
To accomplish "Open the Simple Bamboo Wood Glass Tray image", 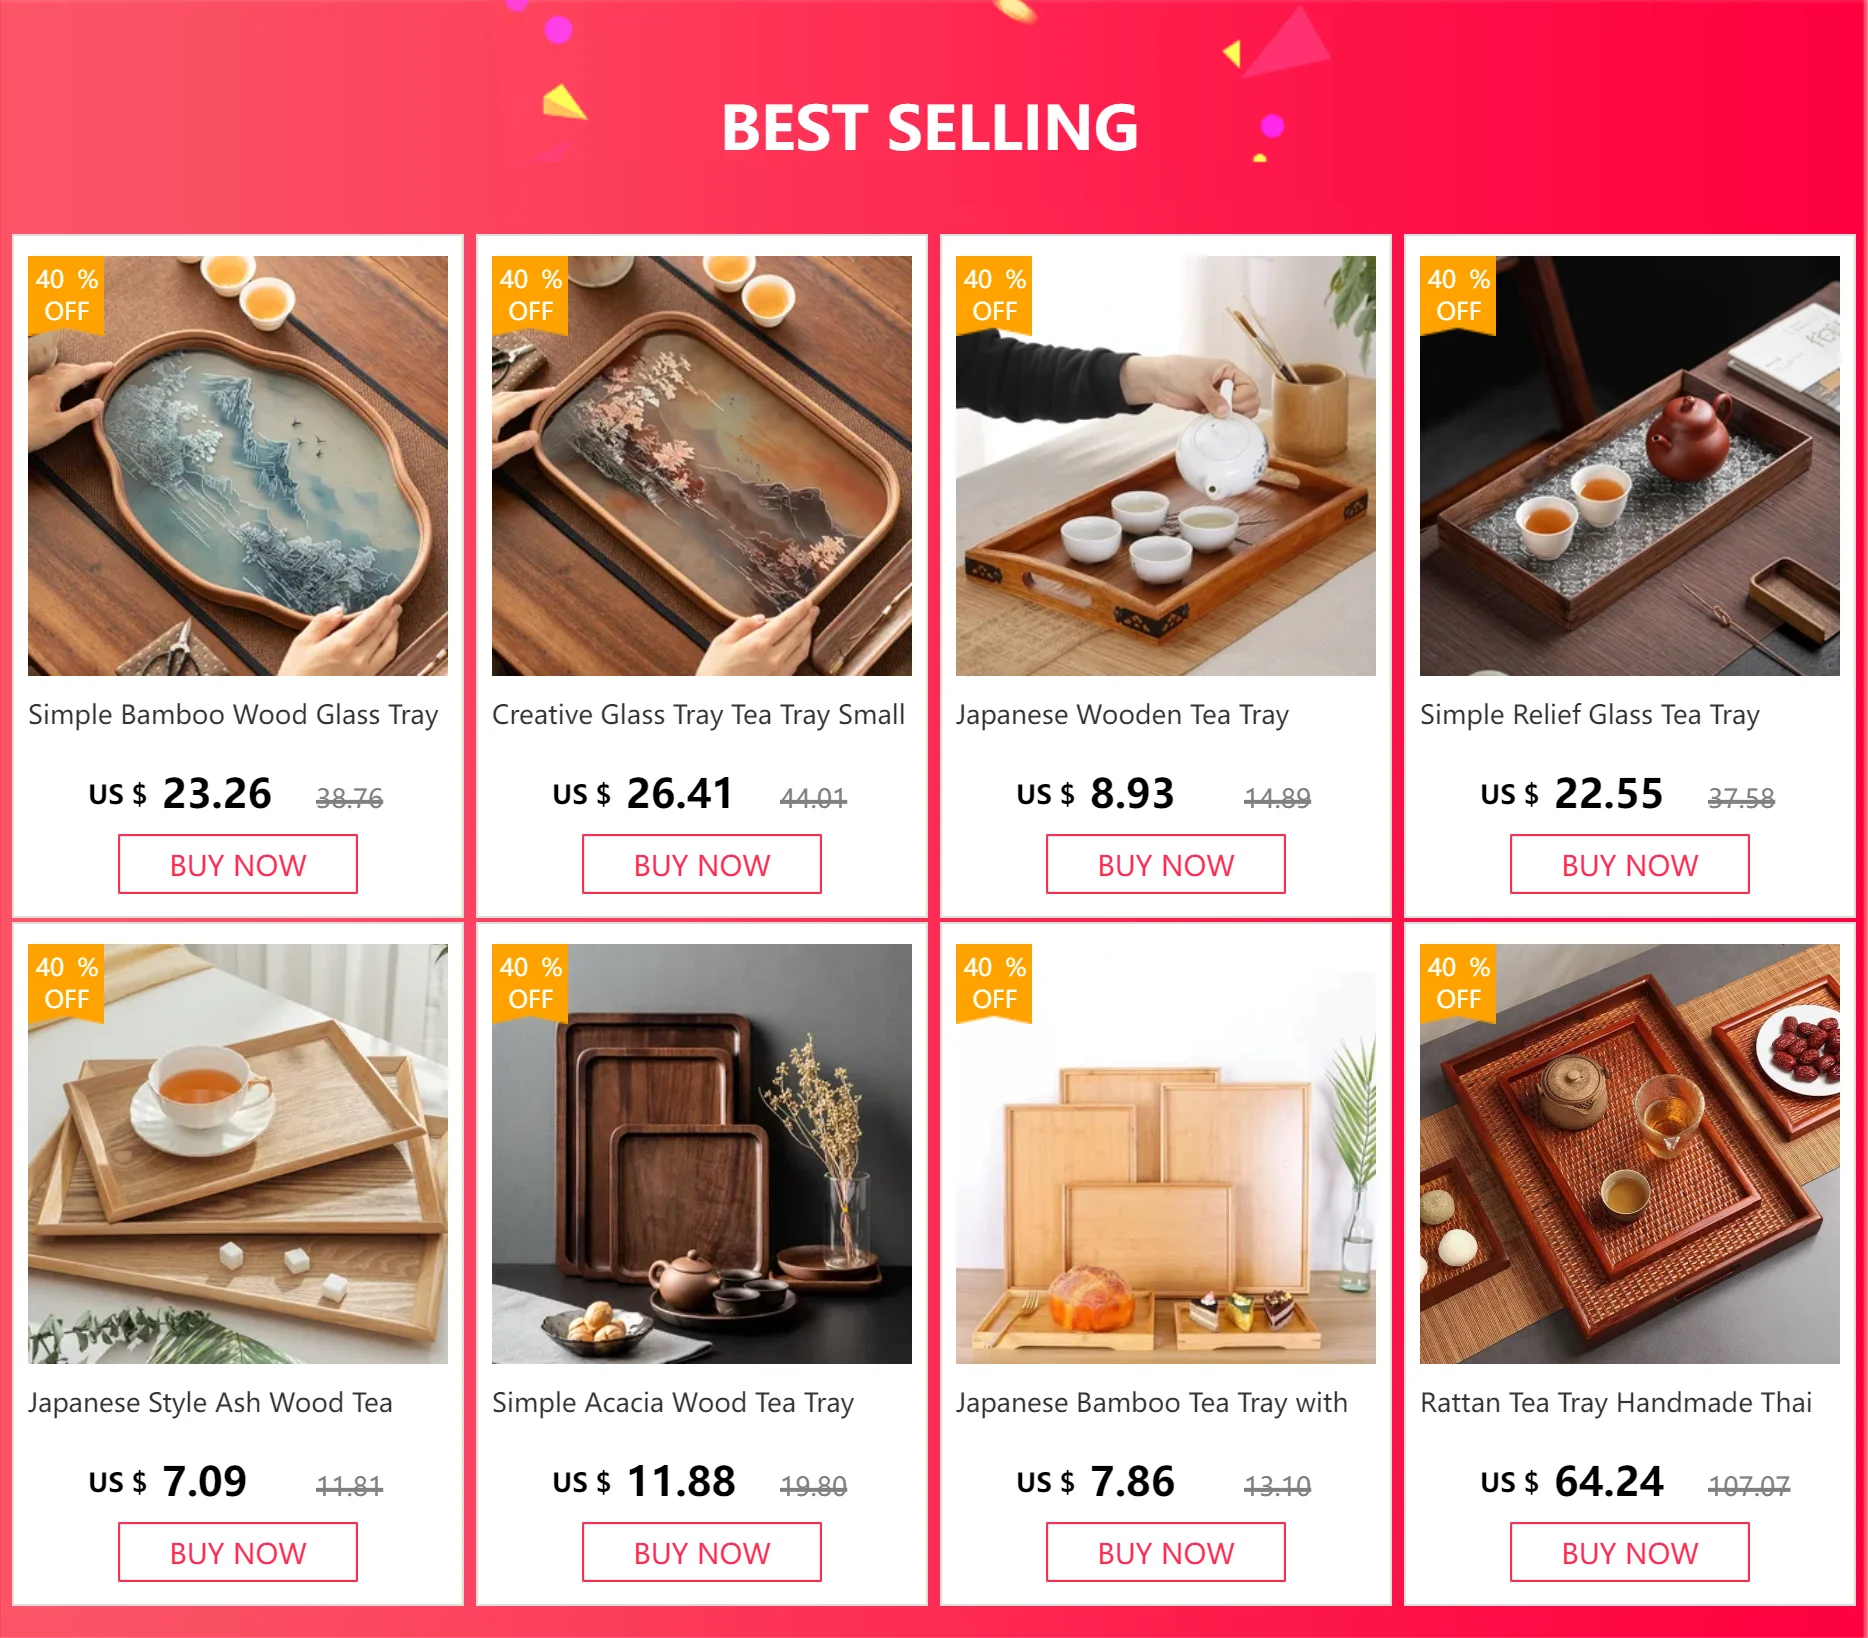I will coord(238,466).
